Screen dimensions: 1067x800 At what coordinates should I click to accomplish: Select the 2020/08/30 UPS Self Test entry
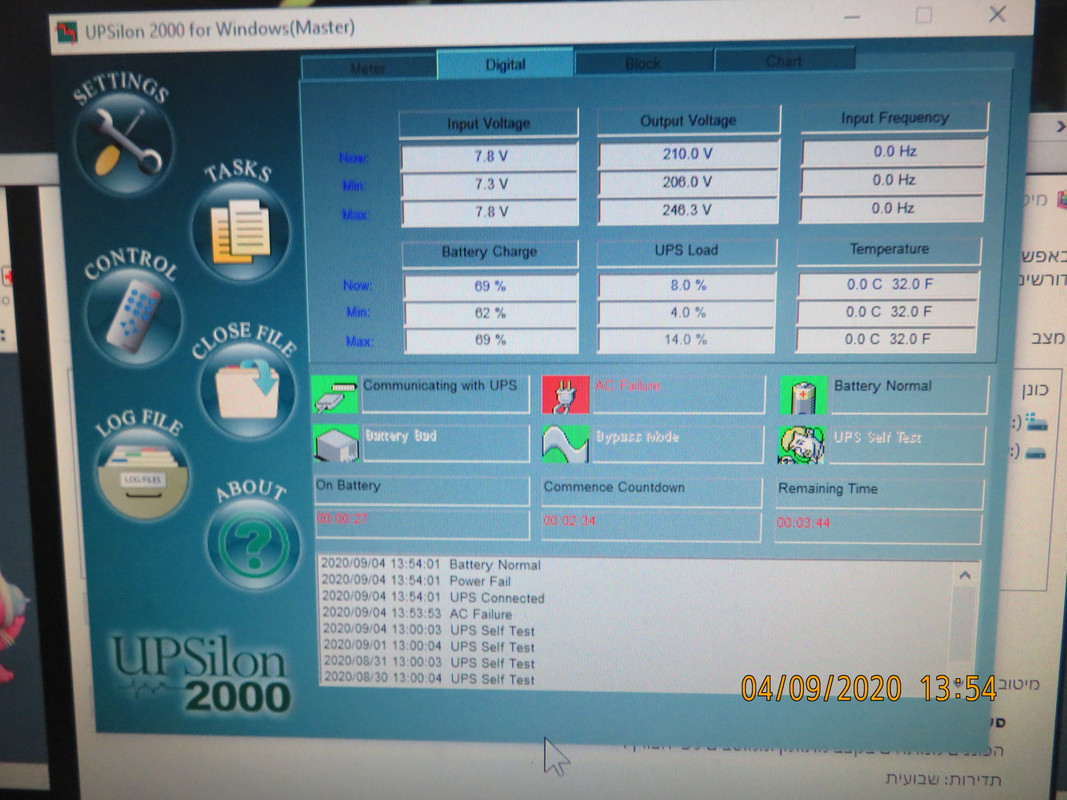(429, 678)
